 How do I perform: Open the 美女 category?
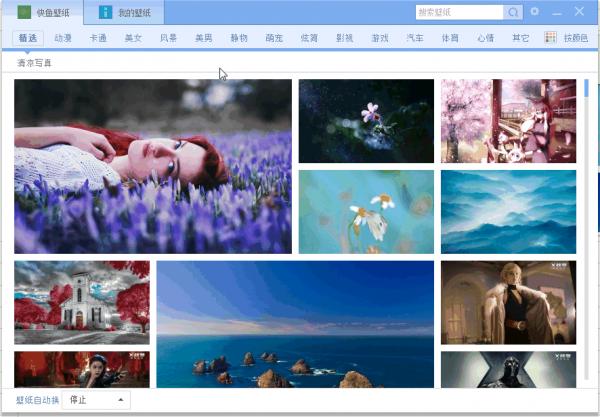pyautogui.click(x=133, y=38)
